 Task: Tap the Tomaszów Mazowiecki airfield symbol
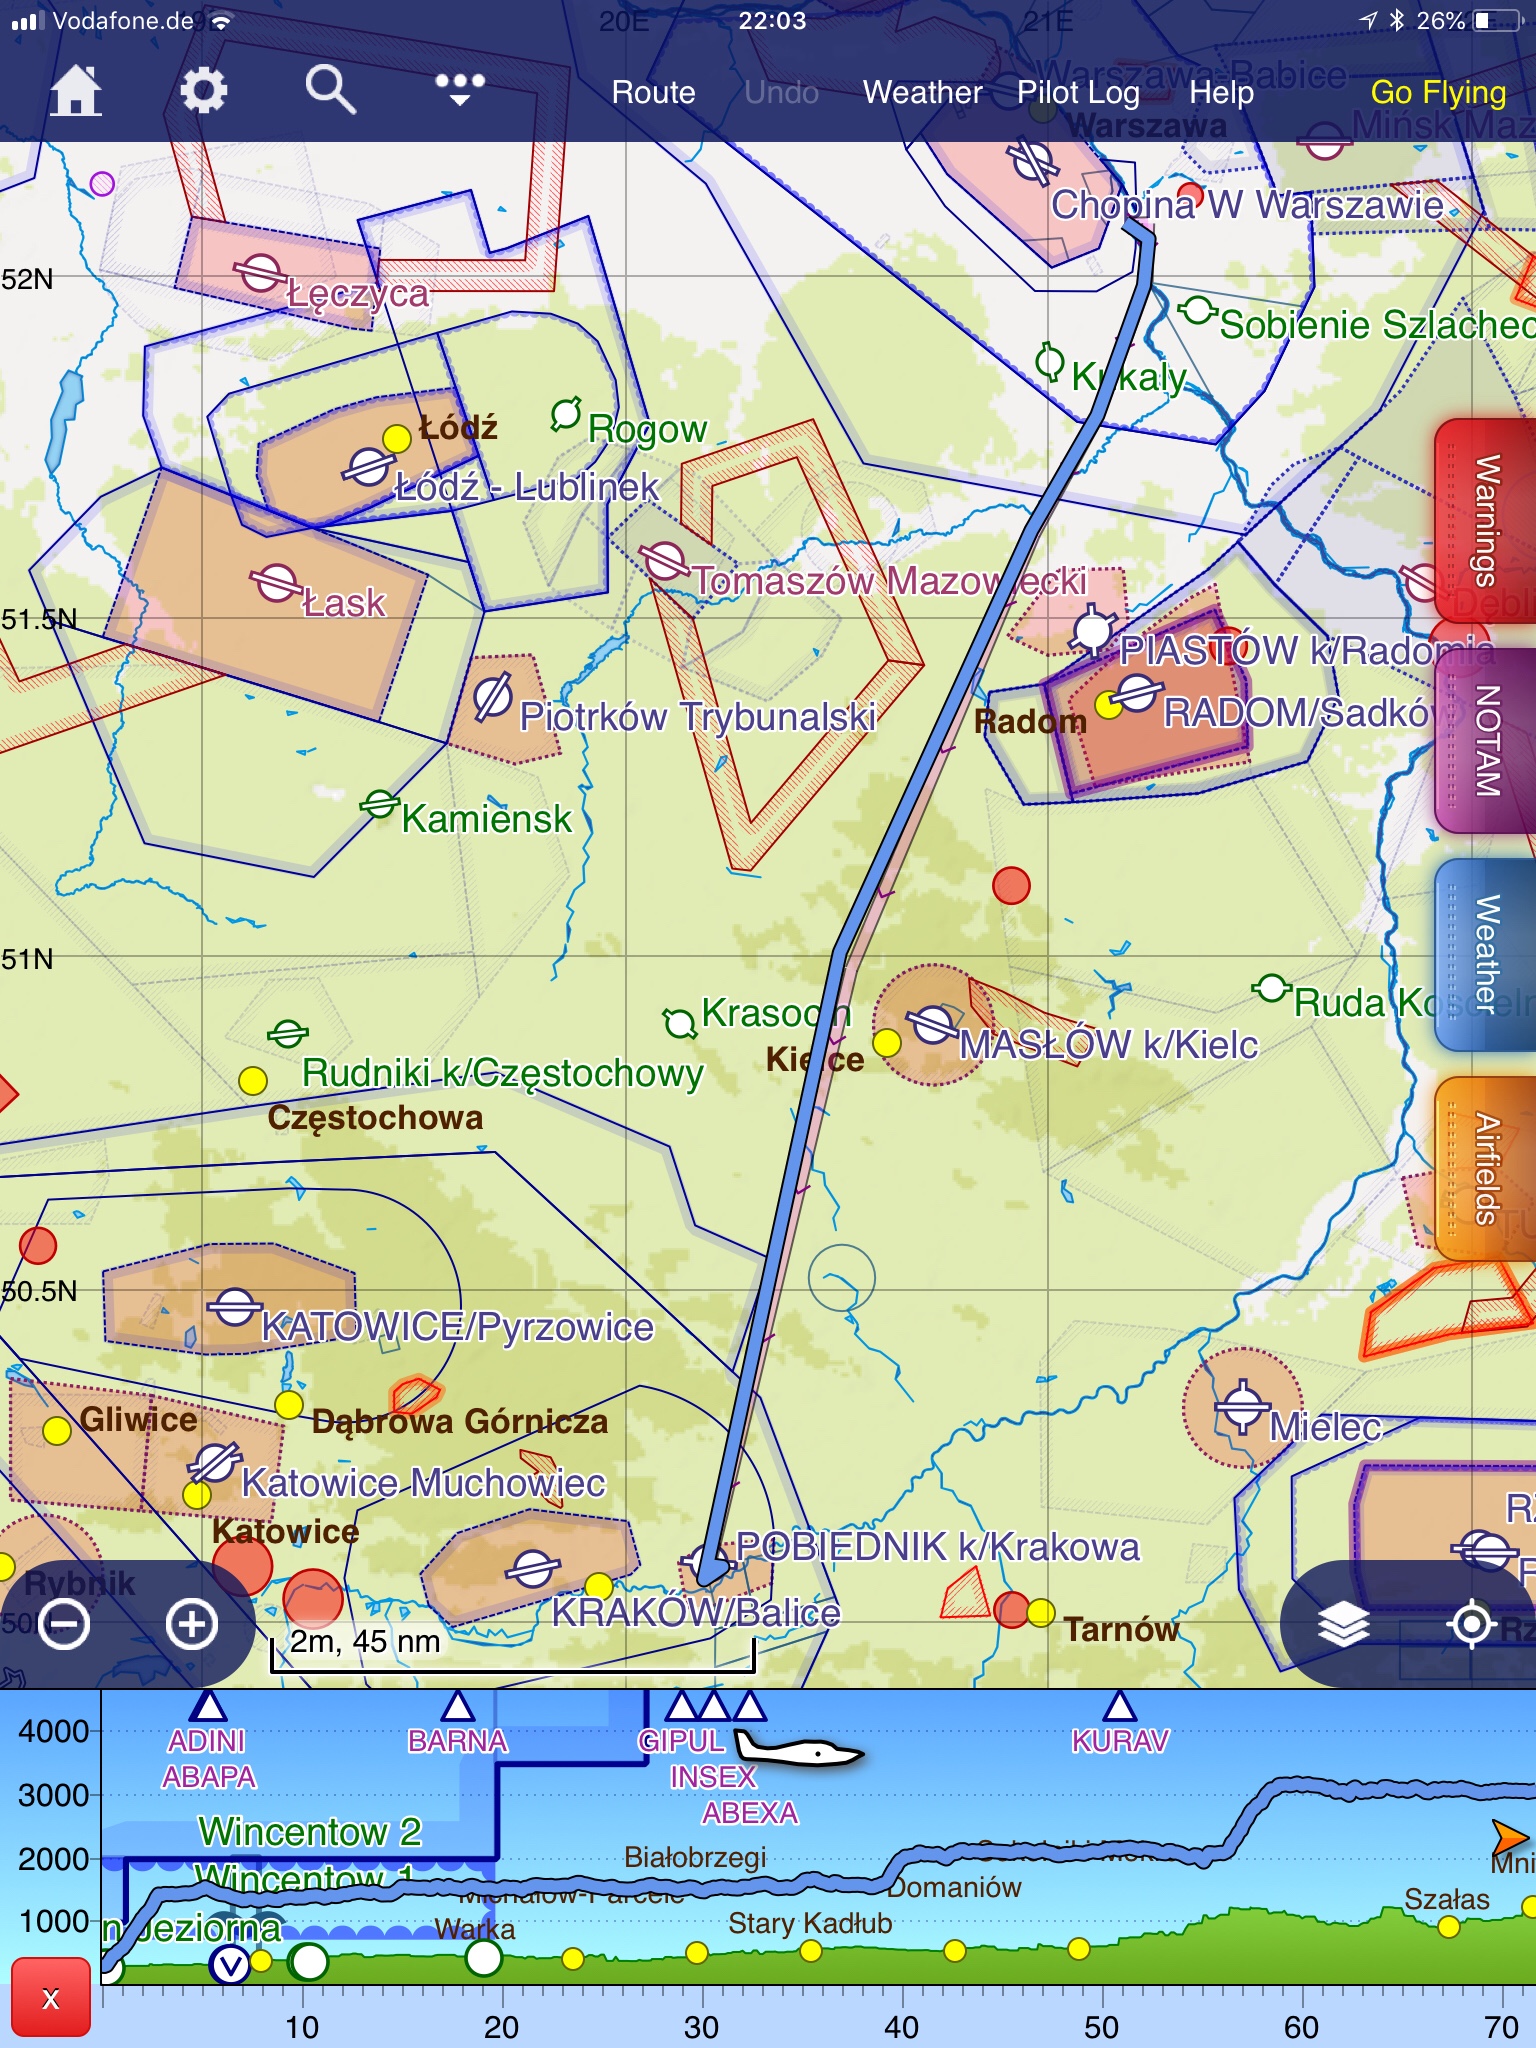point(664,561)
